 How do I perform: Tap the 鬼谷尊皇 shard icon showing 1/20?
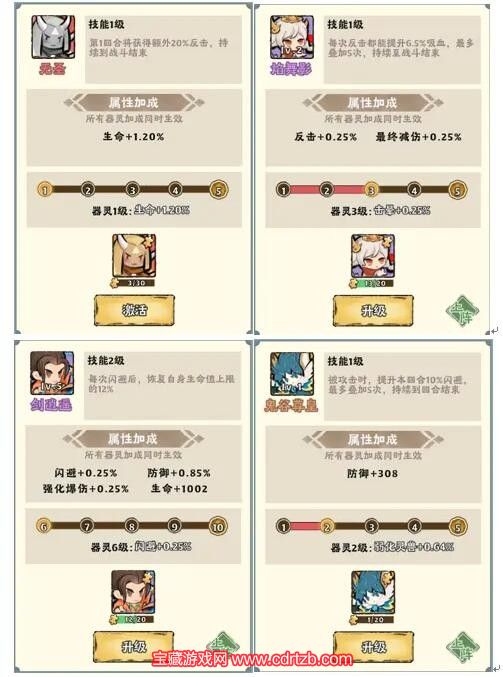[x=373, y=597]
